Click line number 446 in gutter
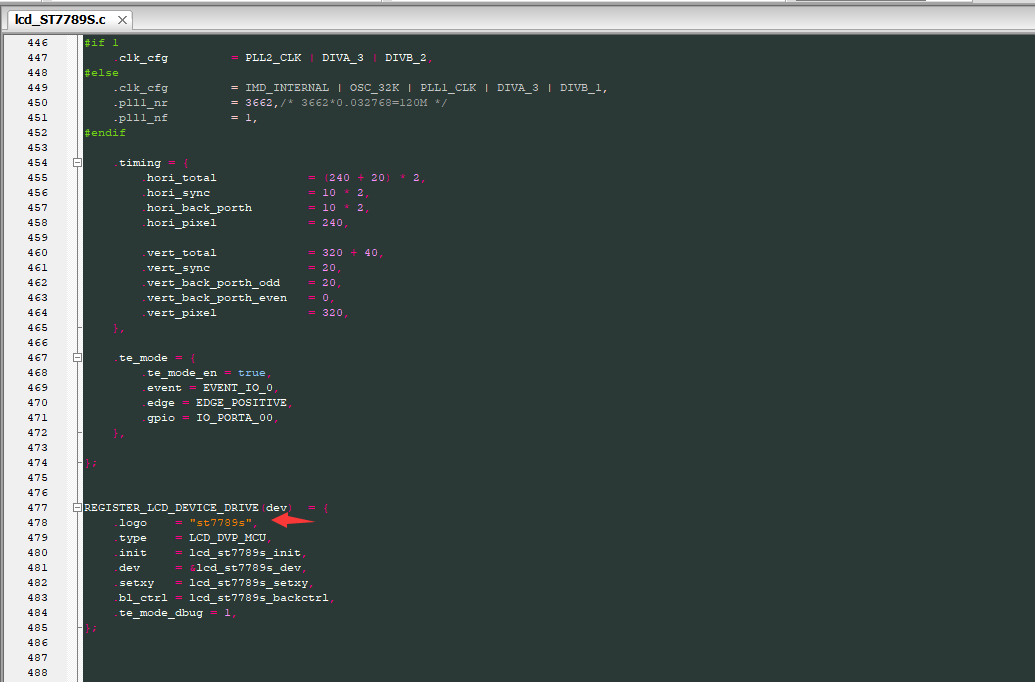The width and height of the screenshot is (1035, 682). pos(38,43)
